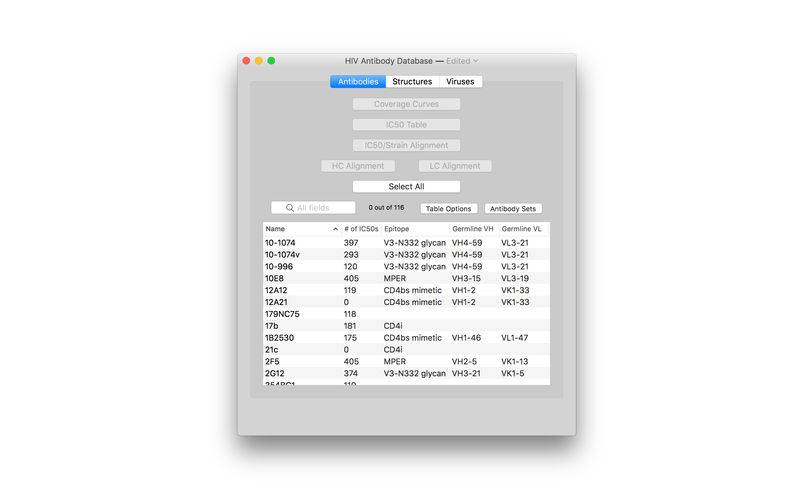Click IC50/Strain Alignment button
Viewport: 800px width, 500px height.
(x=406, y=145)
